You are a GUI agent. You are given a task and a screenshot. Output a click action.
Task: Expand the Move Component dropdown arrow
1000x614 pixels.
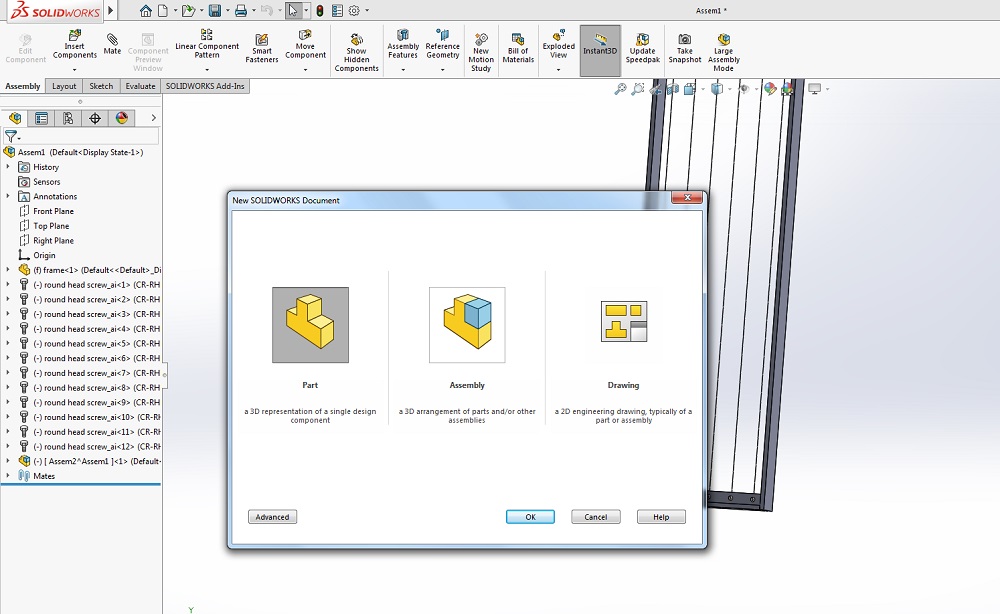pos(305,69)
